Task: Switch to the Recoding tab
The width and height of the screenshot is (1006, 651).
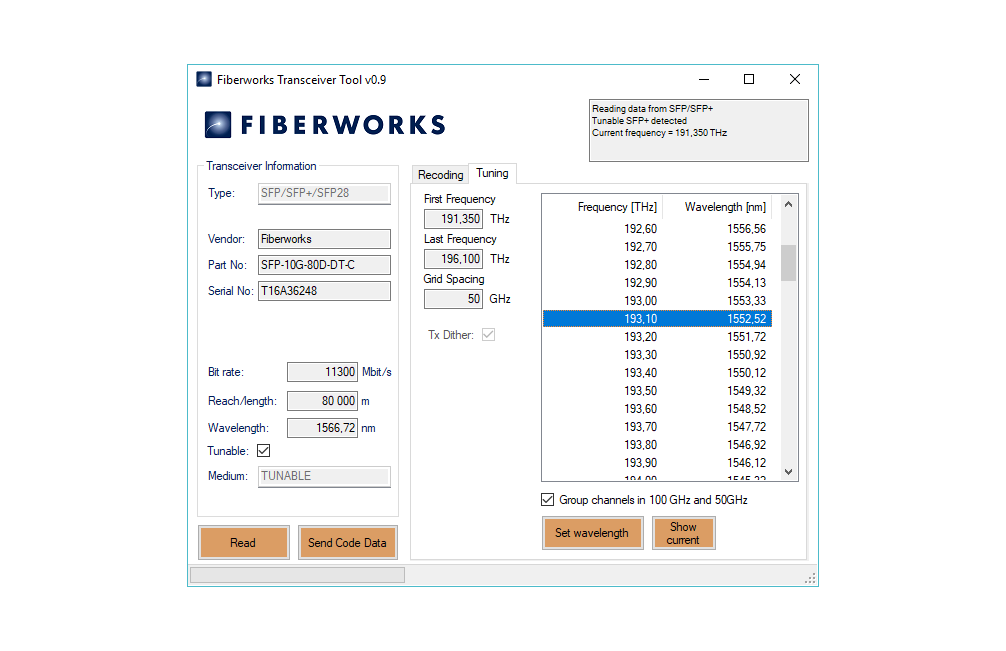Action: [440, 175]
